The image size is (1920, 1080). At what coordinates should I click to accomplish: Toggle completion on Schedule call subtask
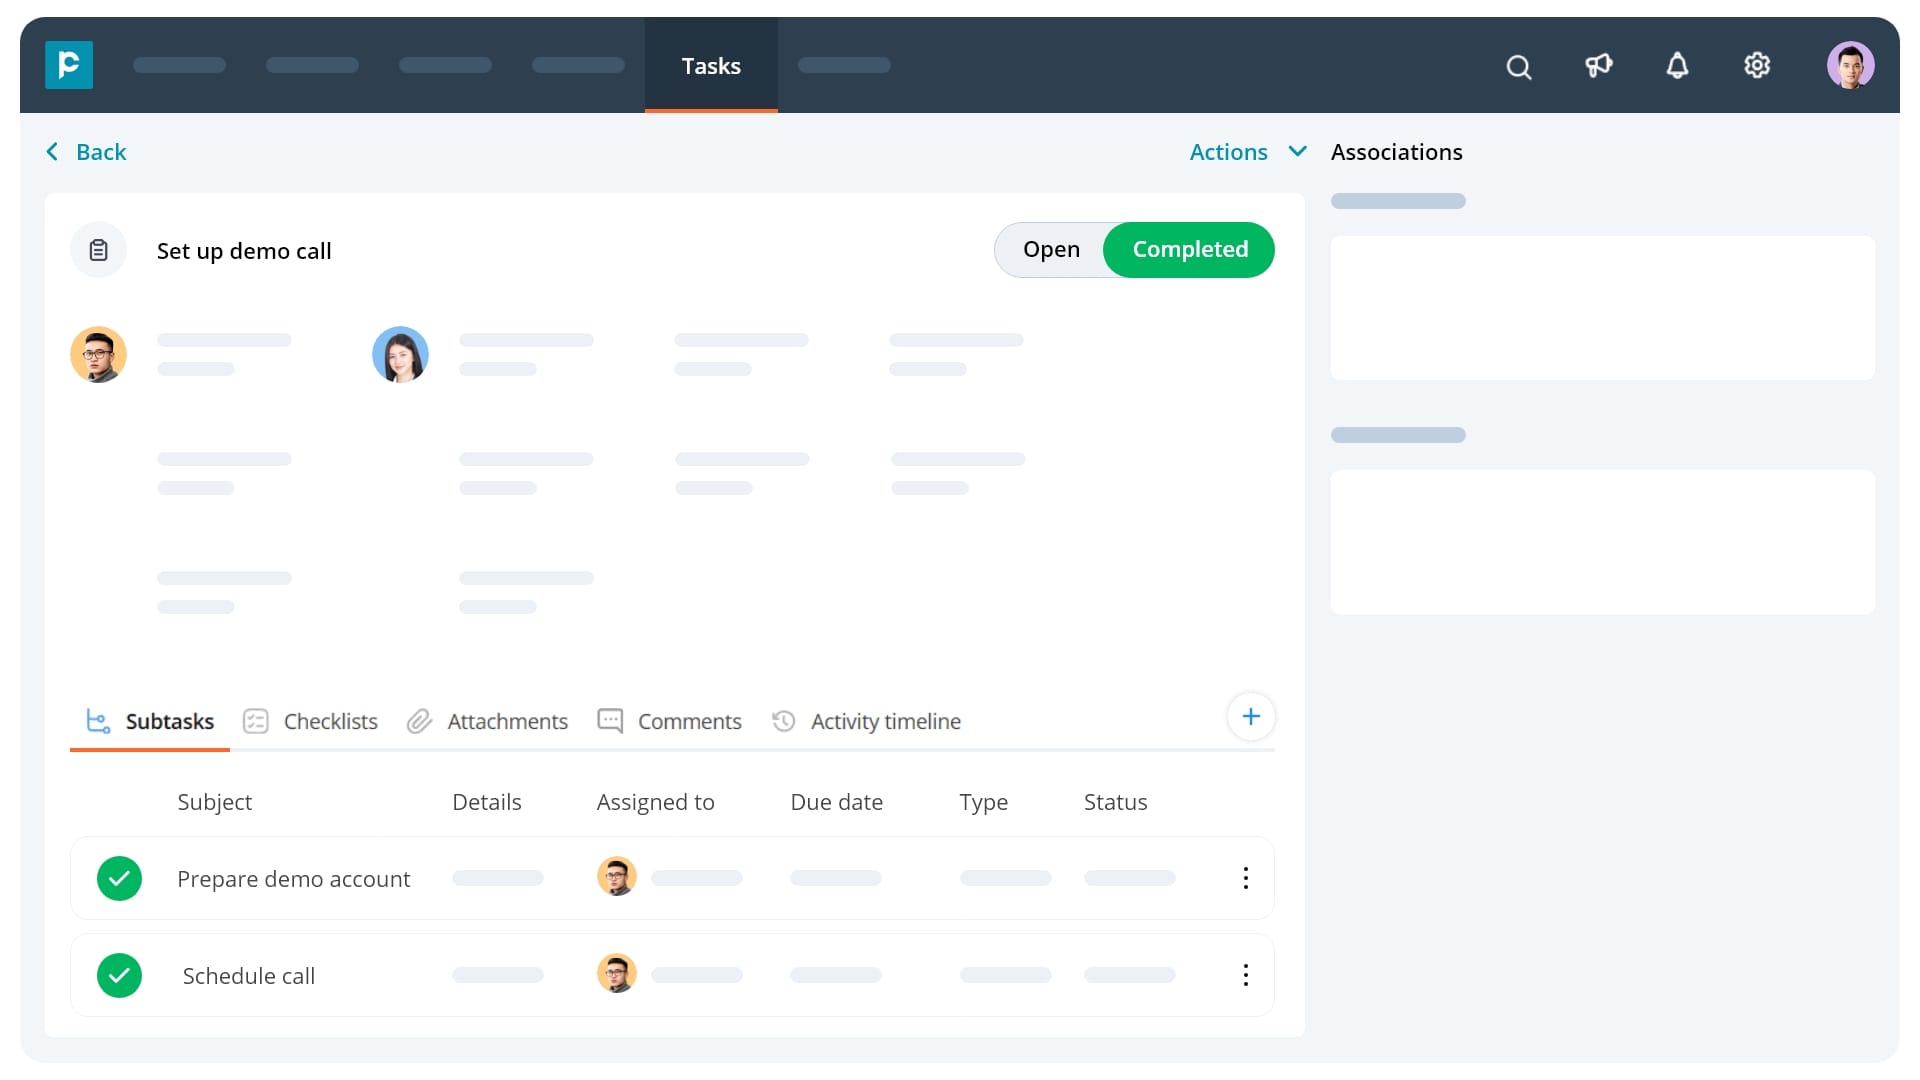coord(120,975)
